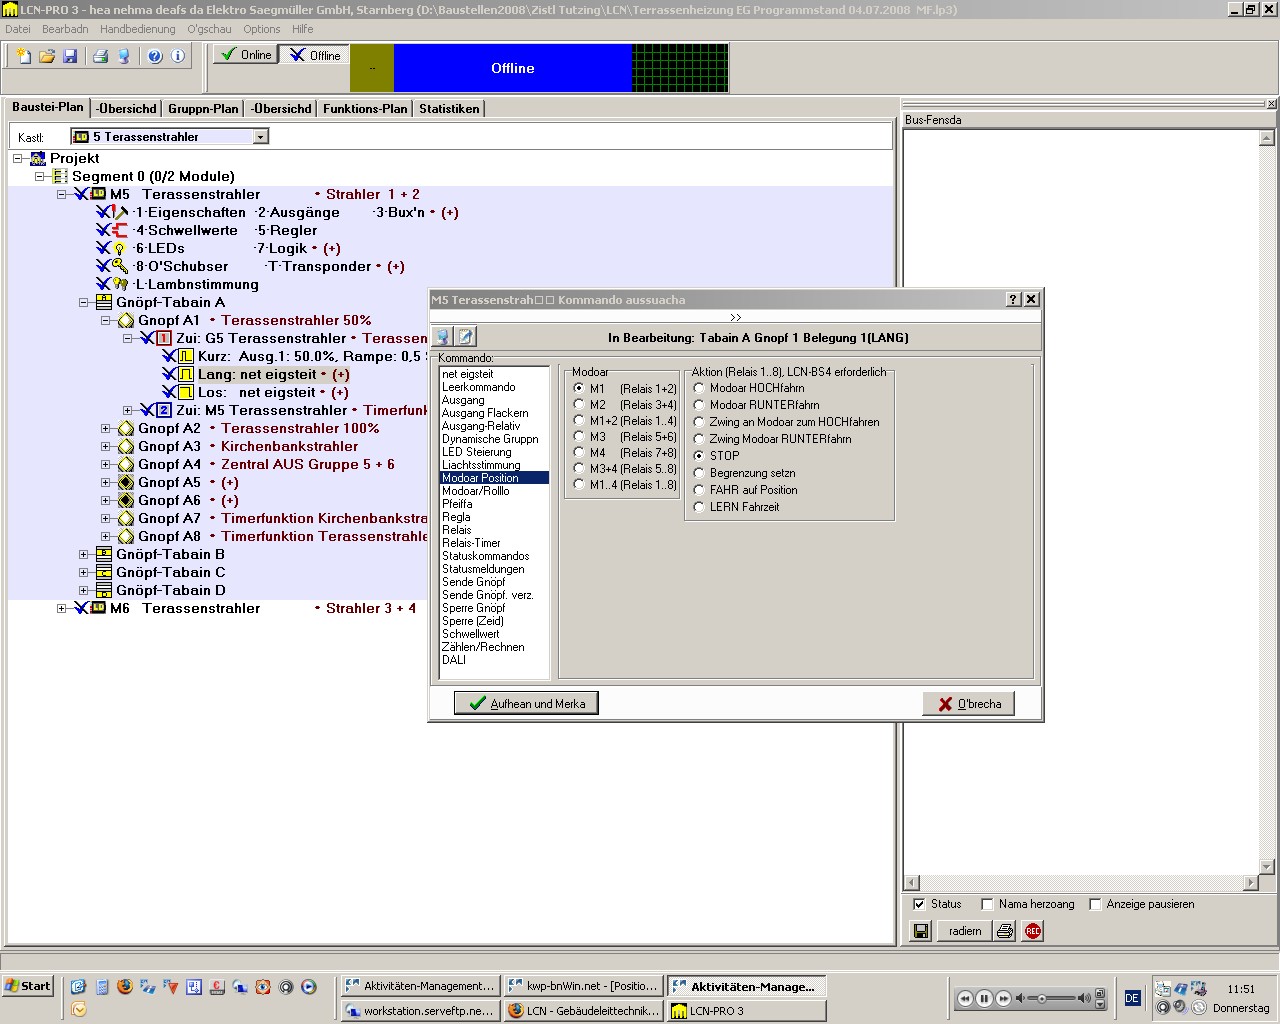This screenshot has width=1280, height=1024.
Task: Open the Windows Start menu
Action: coord(28,986)
